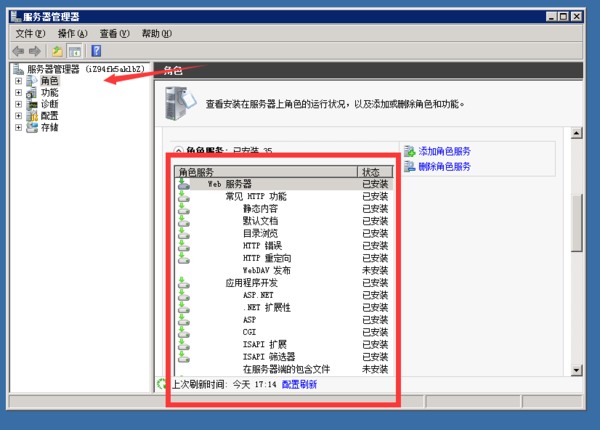Open Help via the question mark icon
The height and width of the screenshot is (430, 600).
[x=96, y=50]
